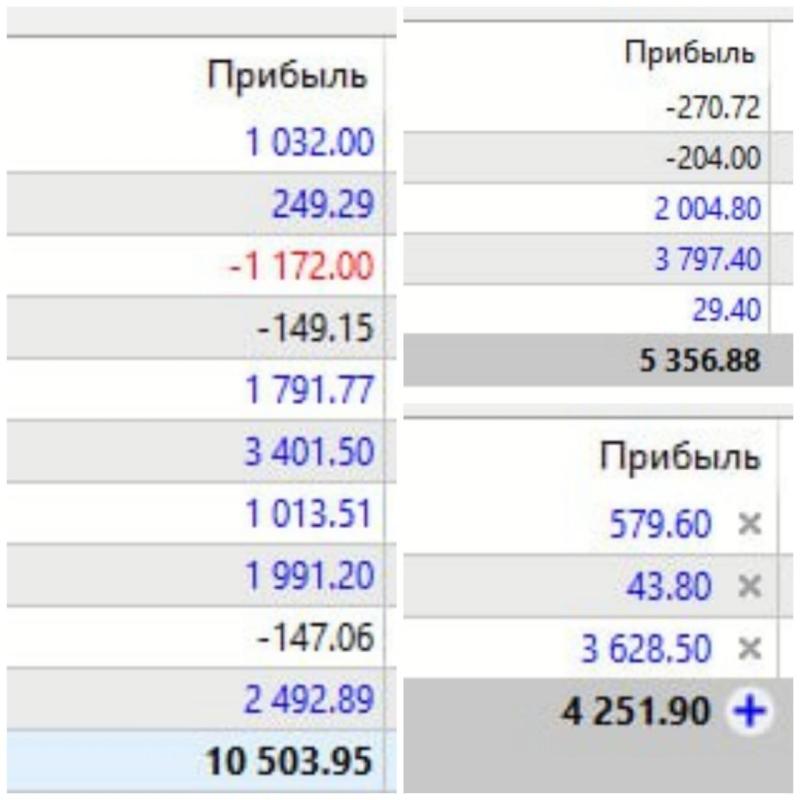Click the 4 251.90 total value
800x800 pixels.
(x=635, y=711)
